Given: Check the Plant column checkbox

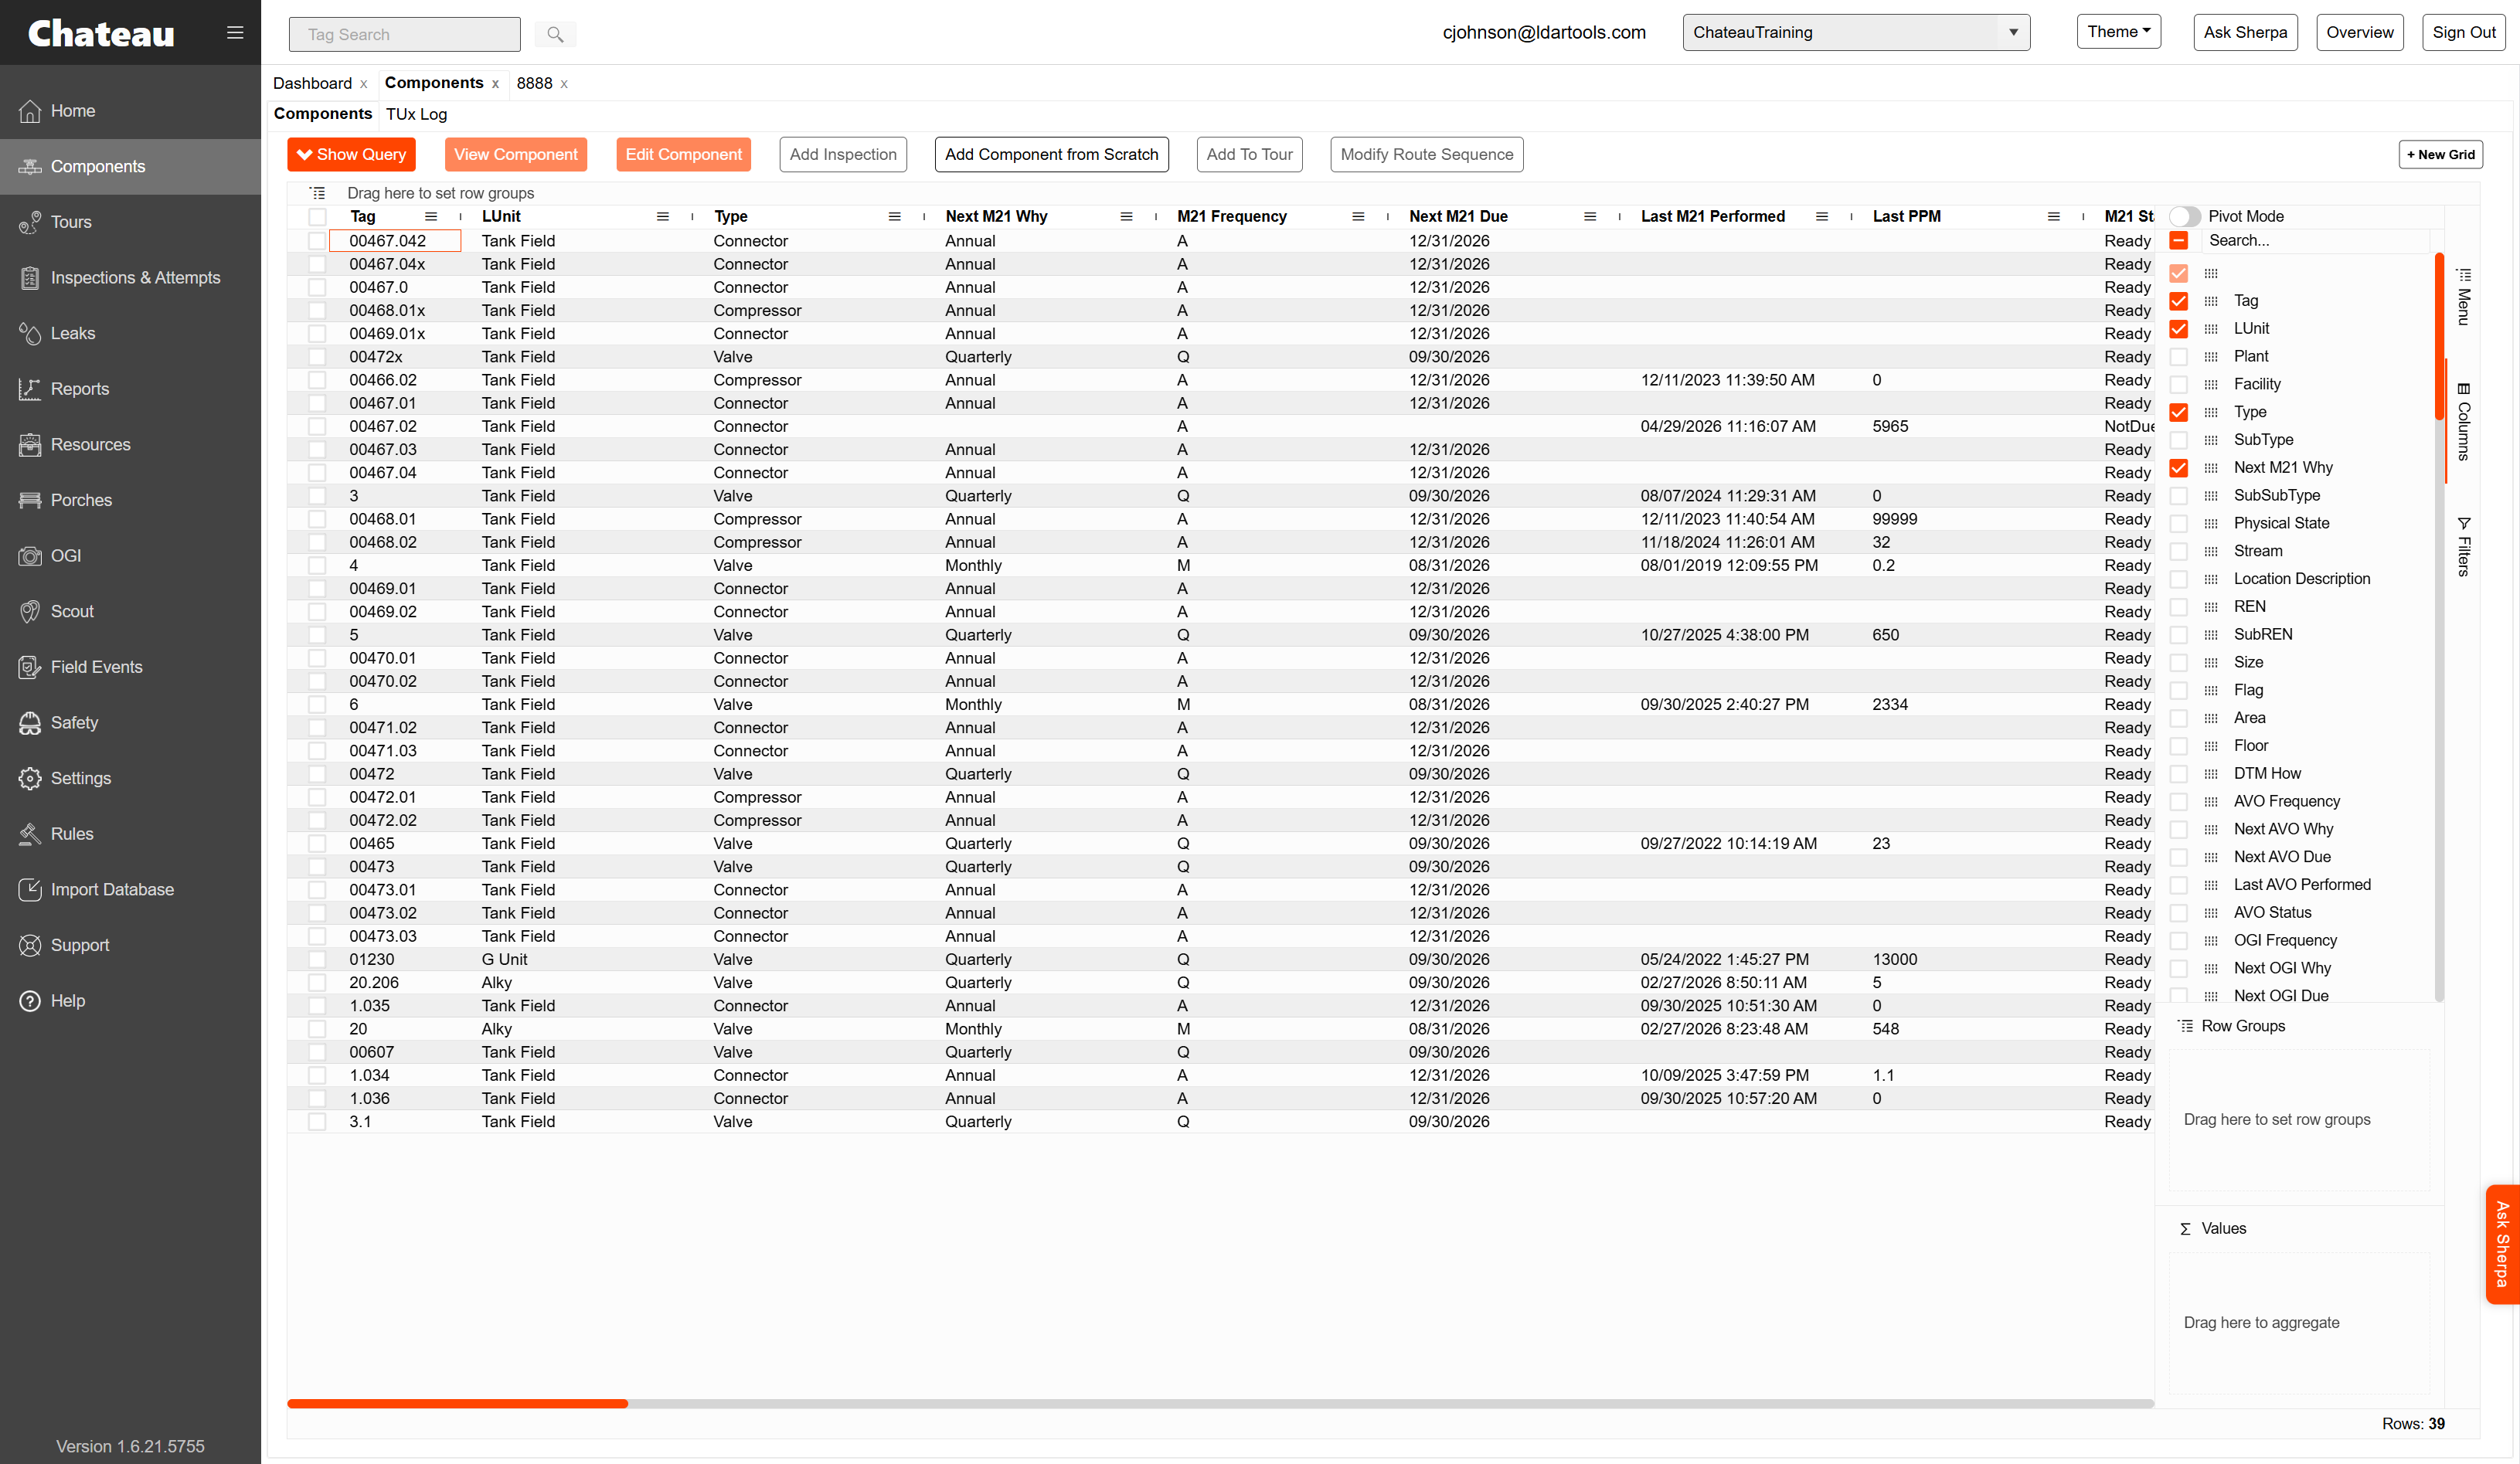Looking at the screenshot, I should pyautogui.click(x=2179, y=357).
